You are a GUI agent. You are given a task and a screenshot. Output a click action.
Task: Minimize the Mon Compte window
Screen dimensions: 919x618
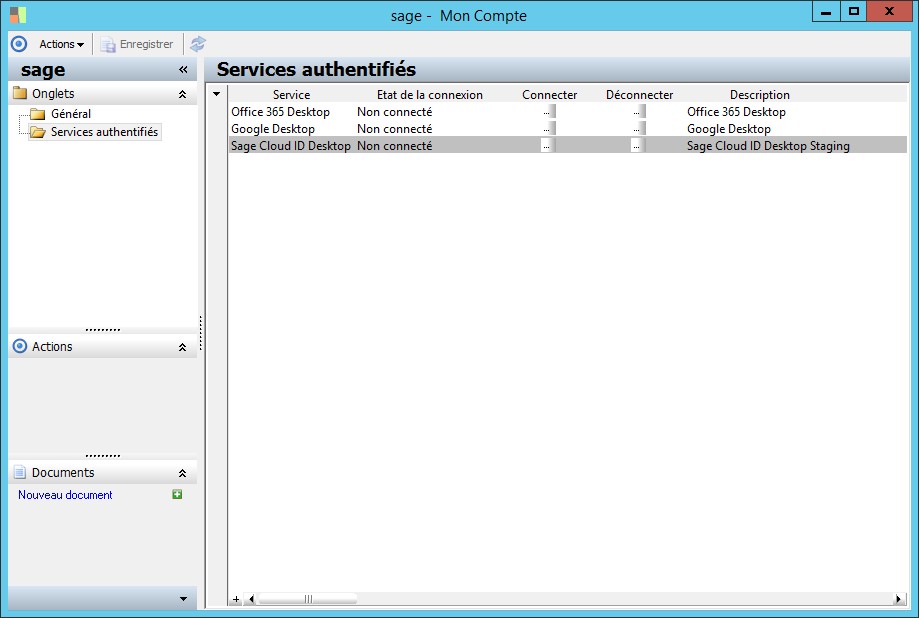pyautogui.click(x=826, y=12)
